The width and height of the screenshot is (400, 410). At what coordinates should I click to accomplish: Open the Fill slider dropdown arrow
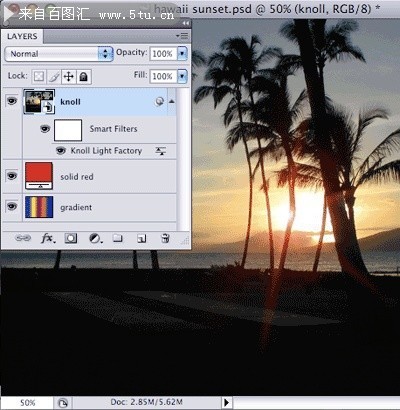click(182, 76)
